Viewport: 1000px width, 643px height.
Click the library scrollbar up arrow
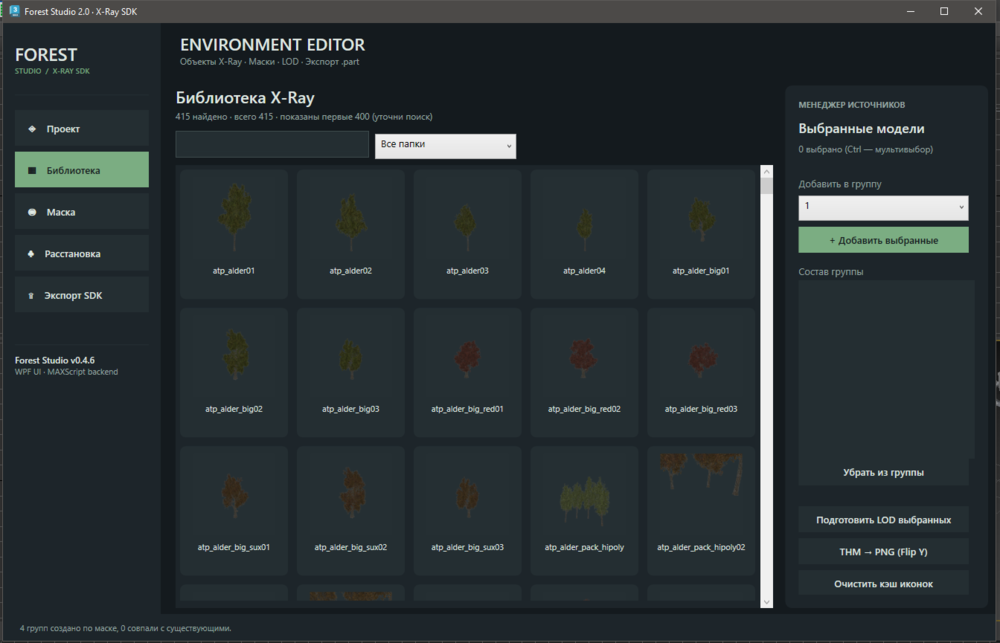tap(767, 172)
